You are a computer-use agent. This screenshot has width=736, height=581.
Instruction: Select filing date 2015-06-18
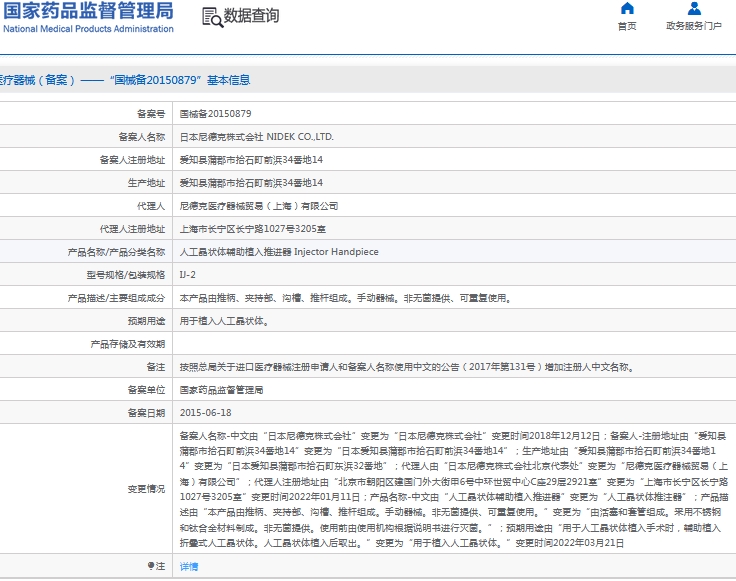[x=206, y=413]
